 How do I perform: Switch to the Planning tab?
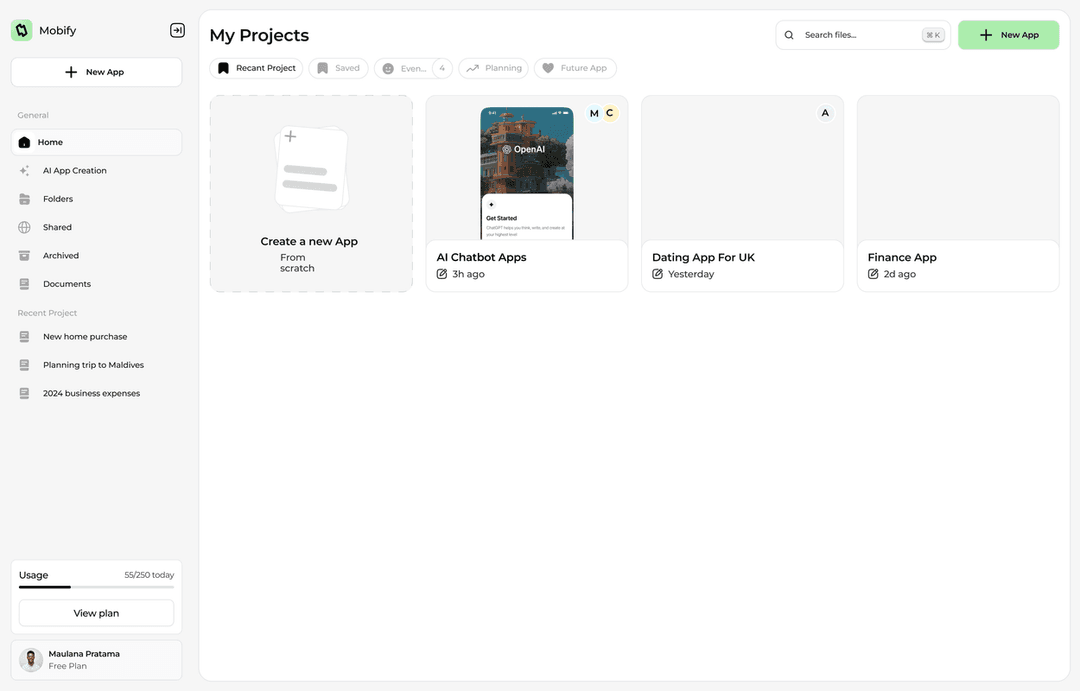tap(493, 68)
